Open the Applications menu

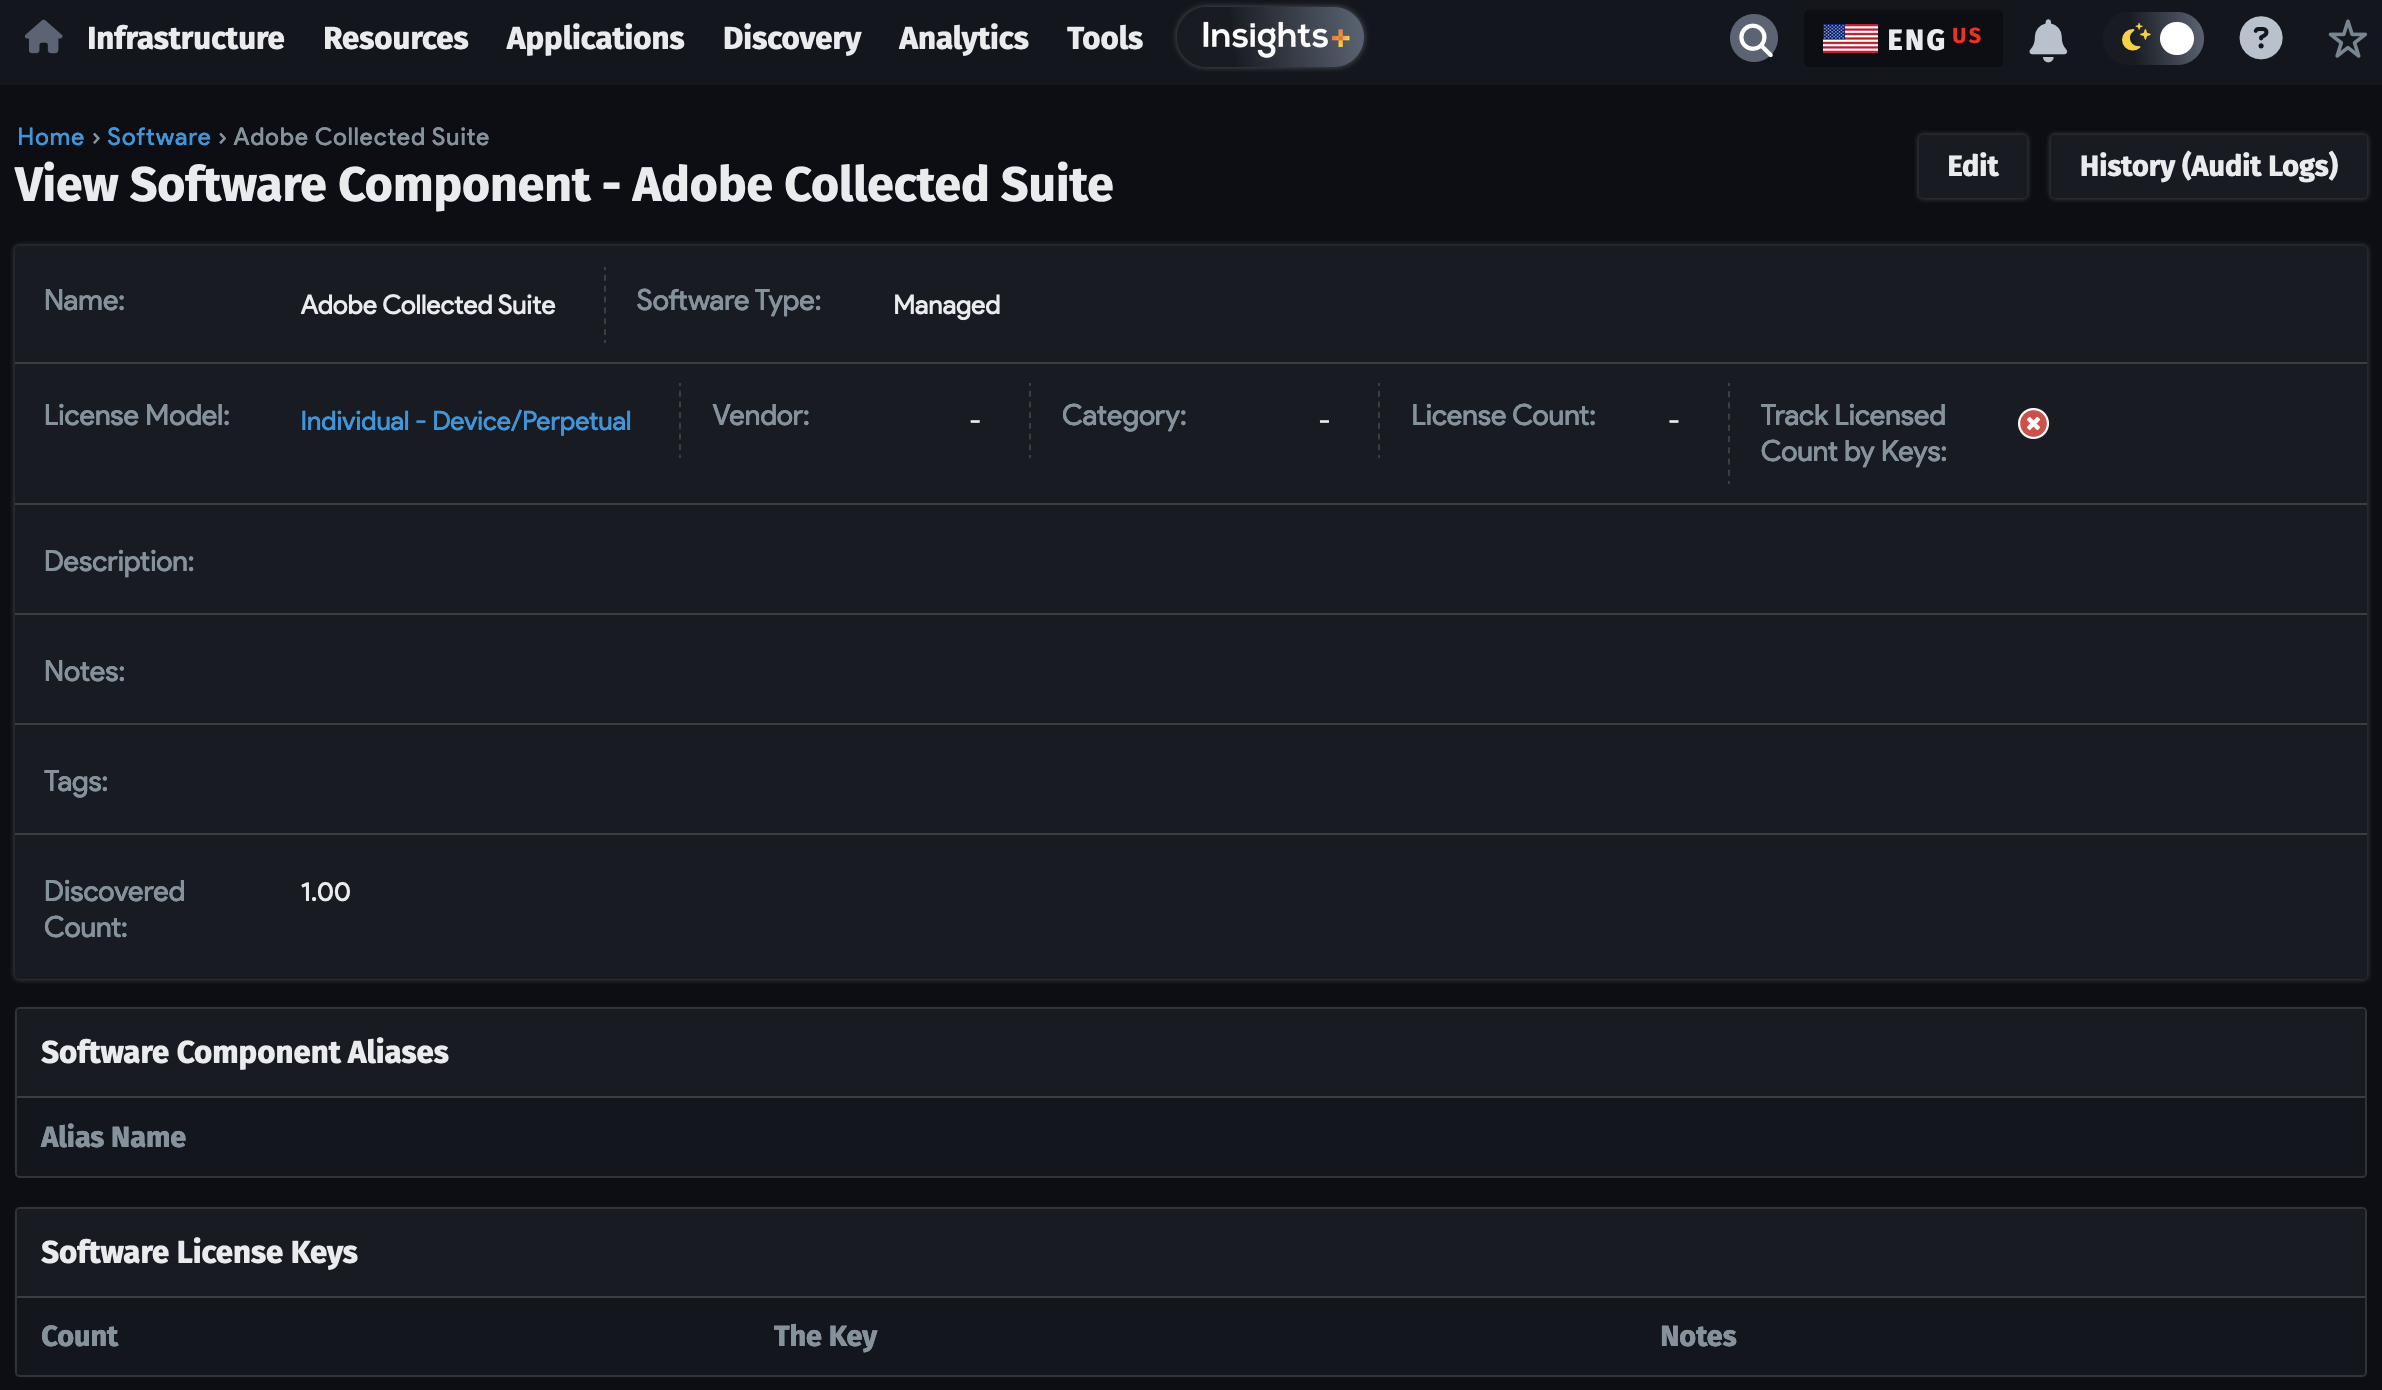595,38
